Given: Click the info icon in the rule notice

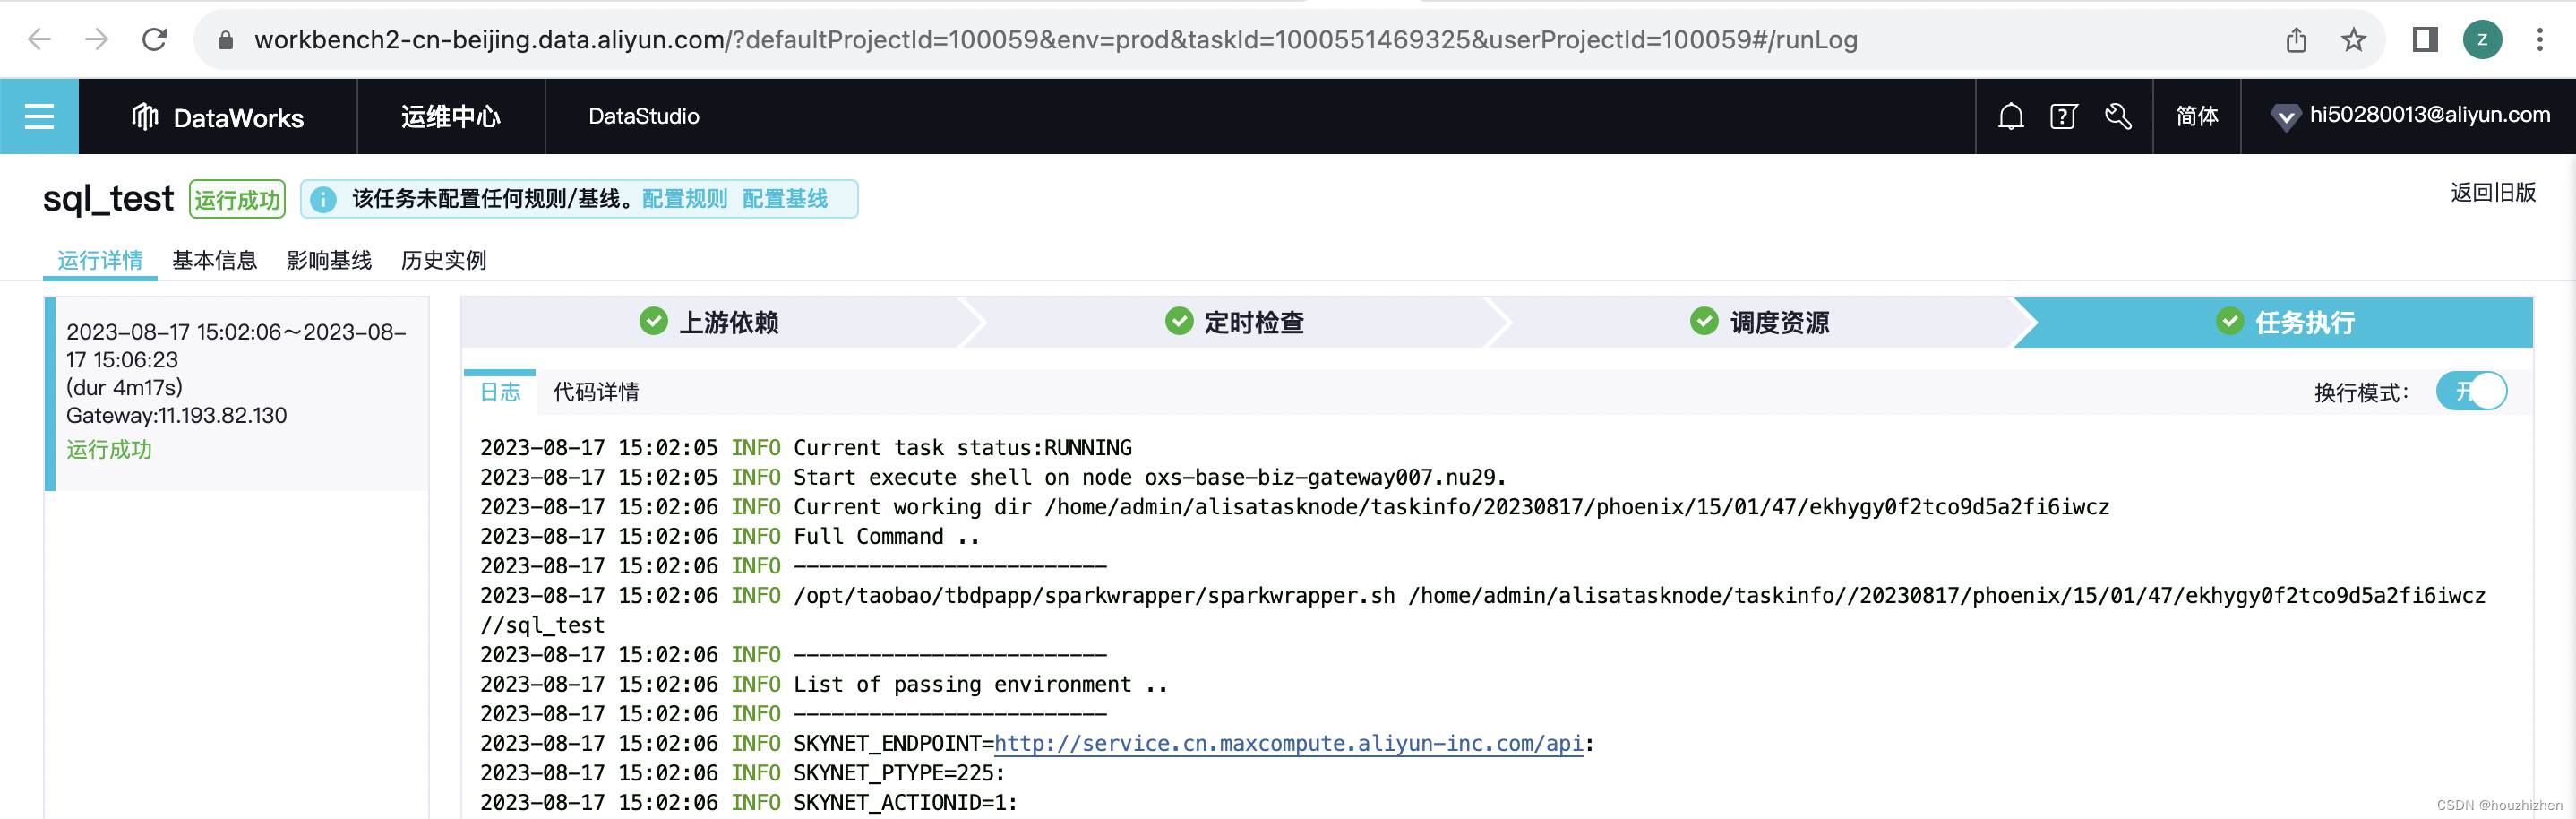Looking at the screenshot, I should pos(323,199).
